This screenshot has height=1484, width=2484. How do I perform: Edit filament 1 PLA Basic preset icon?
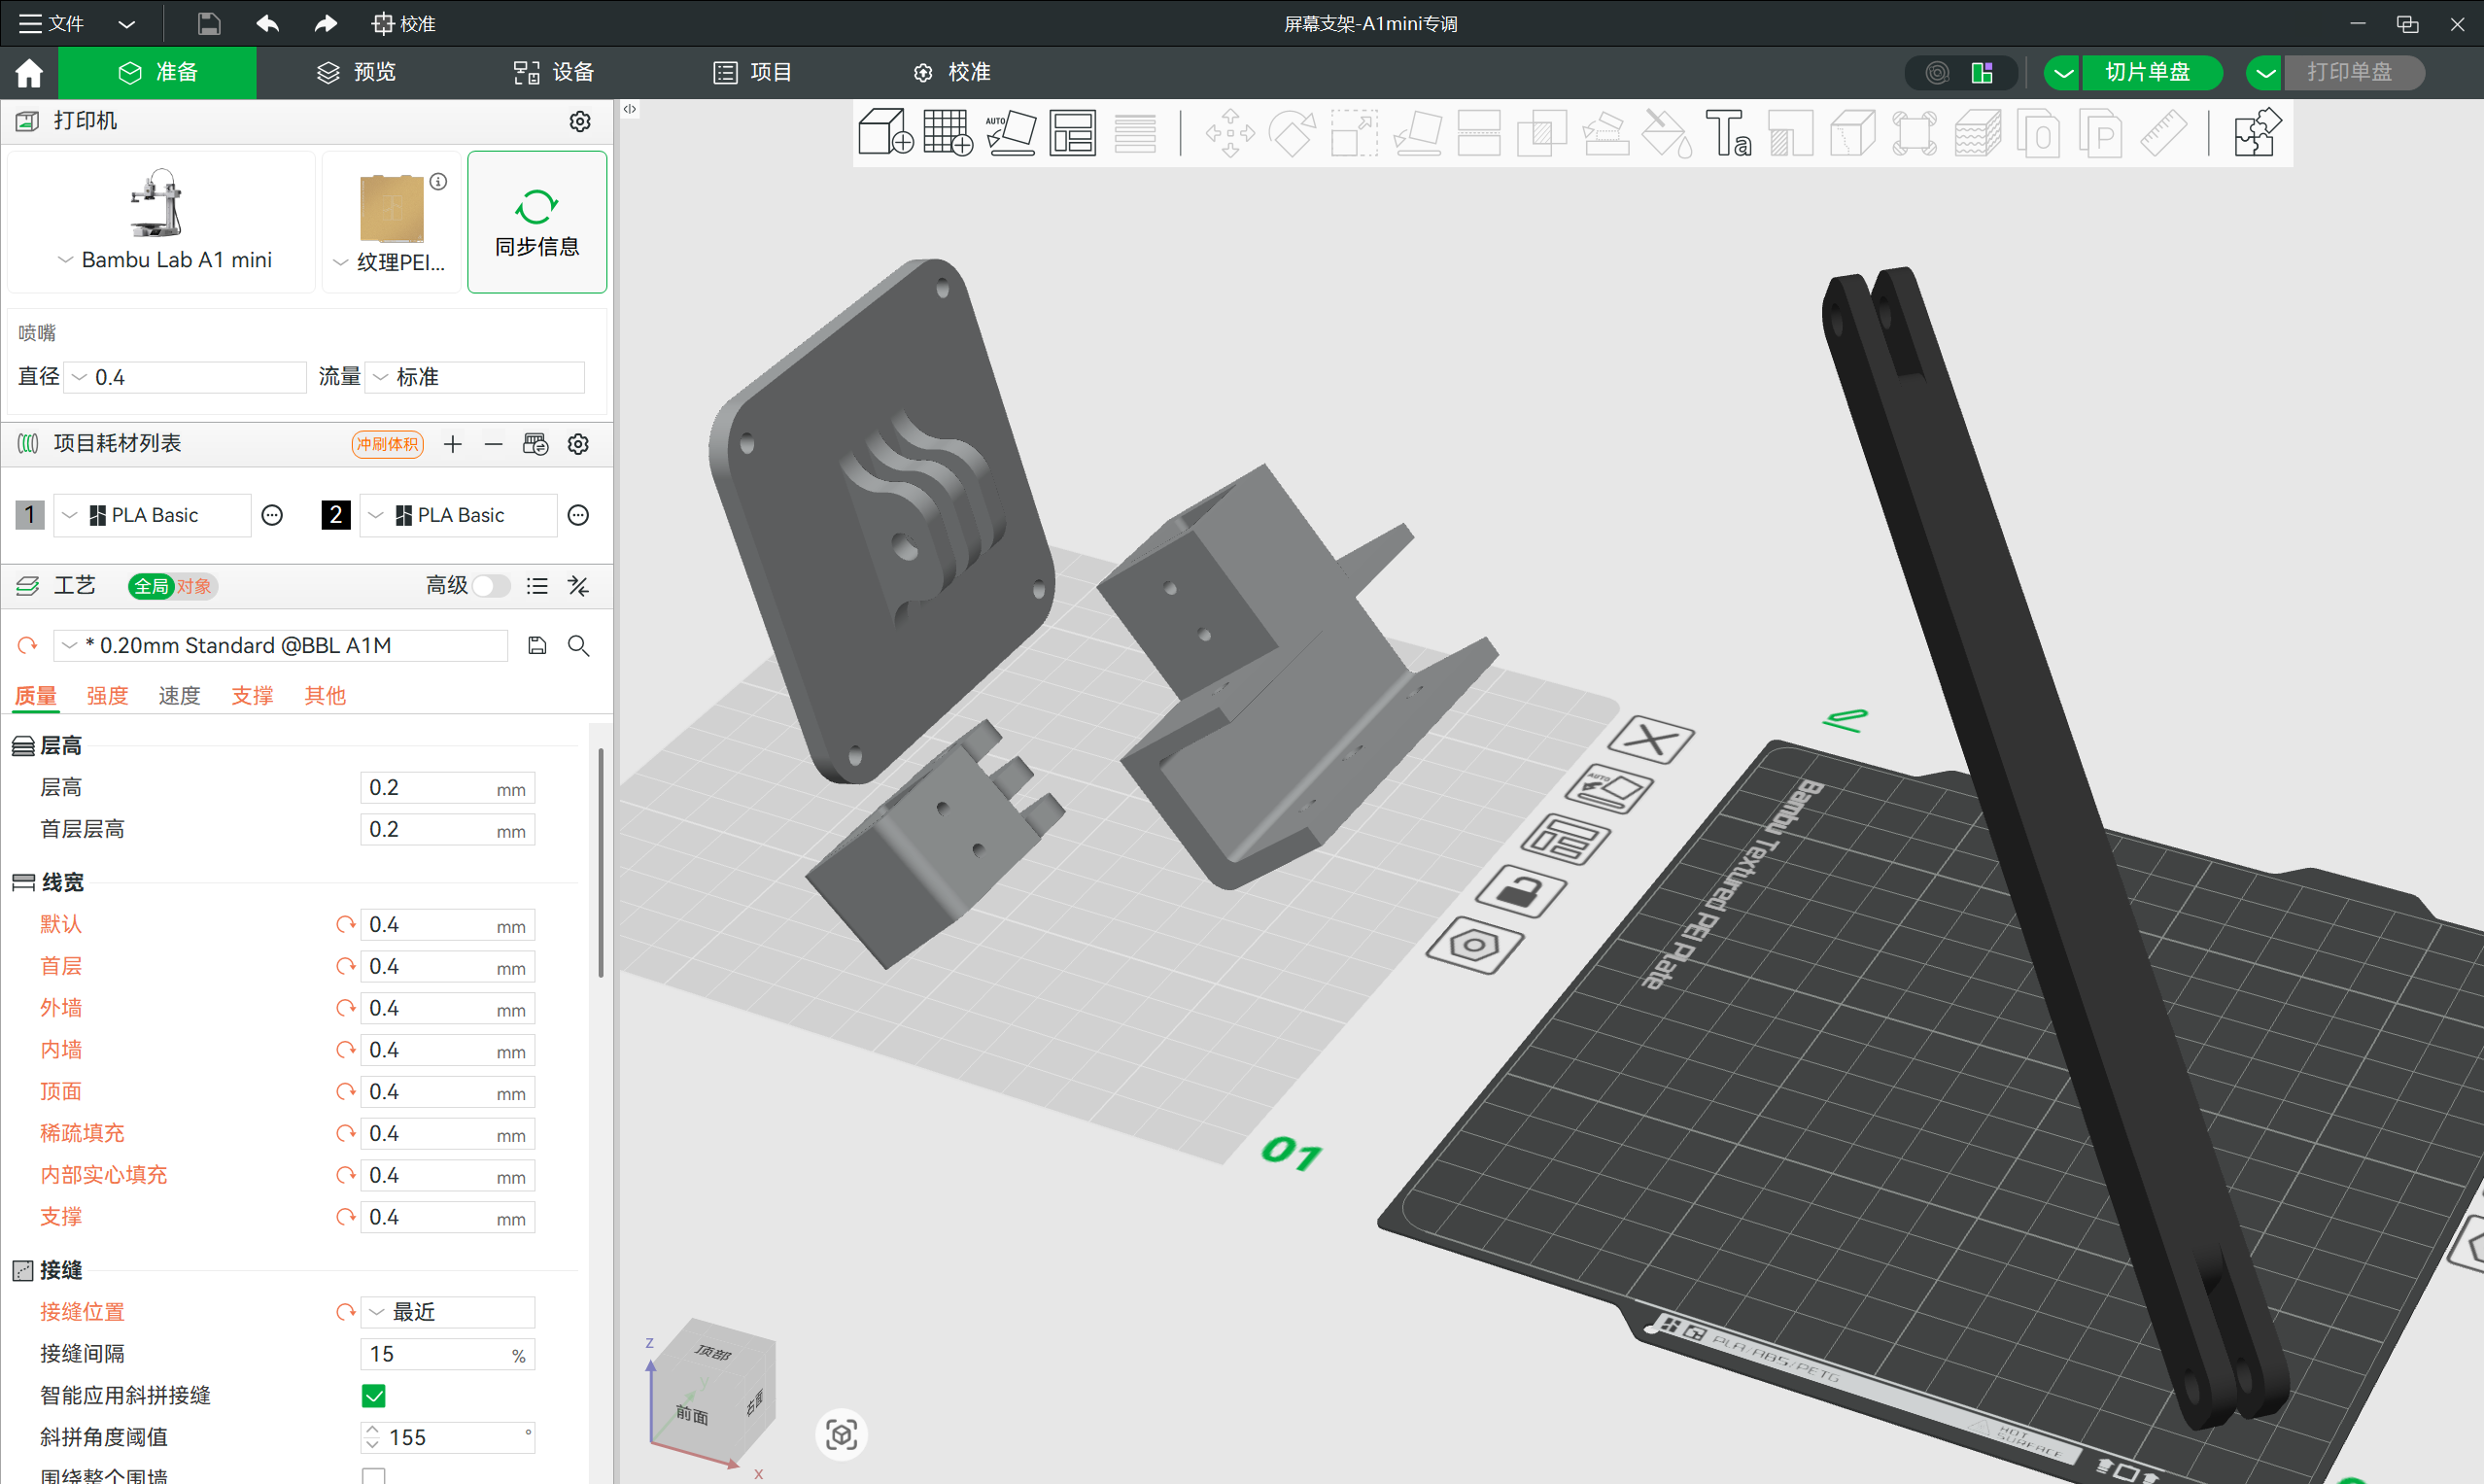point(272,515)
